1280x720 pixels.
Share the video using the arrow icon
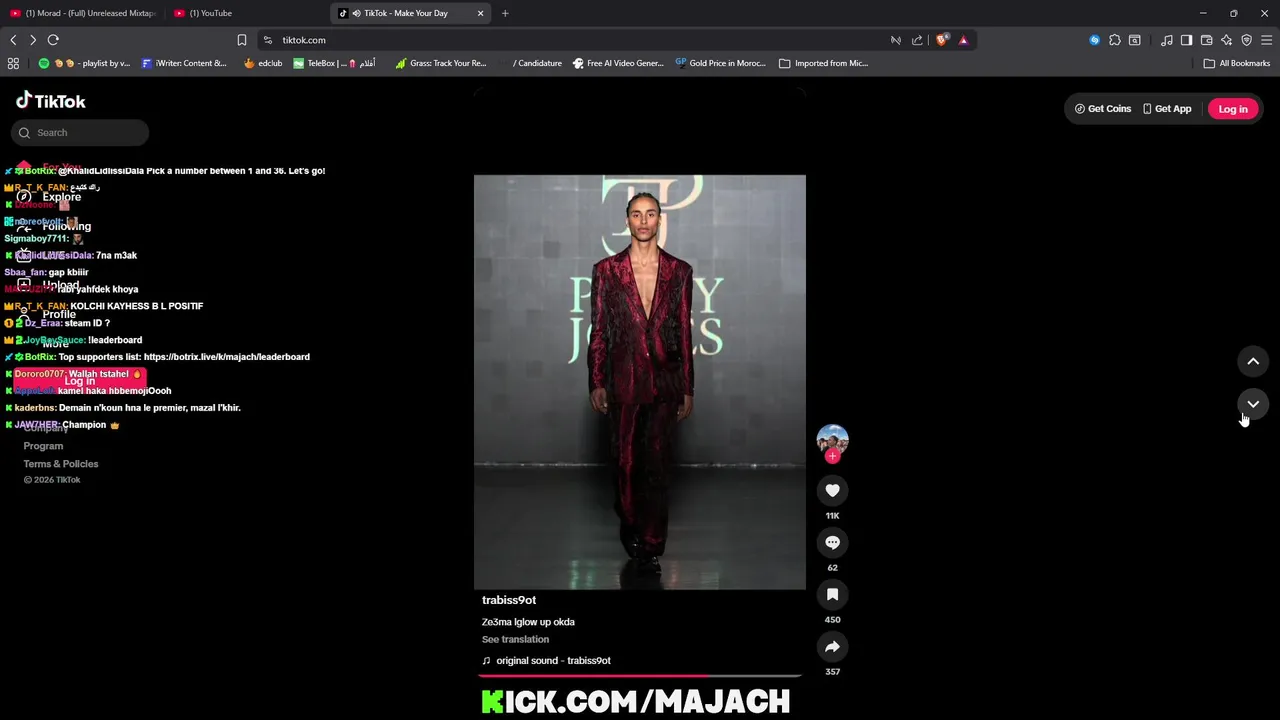(832, 646)
